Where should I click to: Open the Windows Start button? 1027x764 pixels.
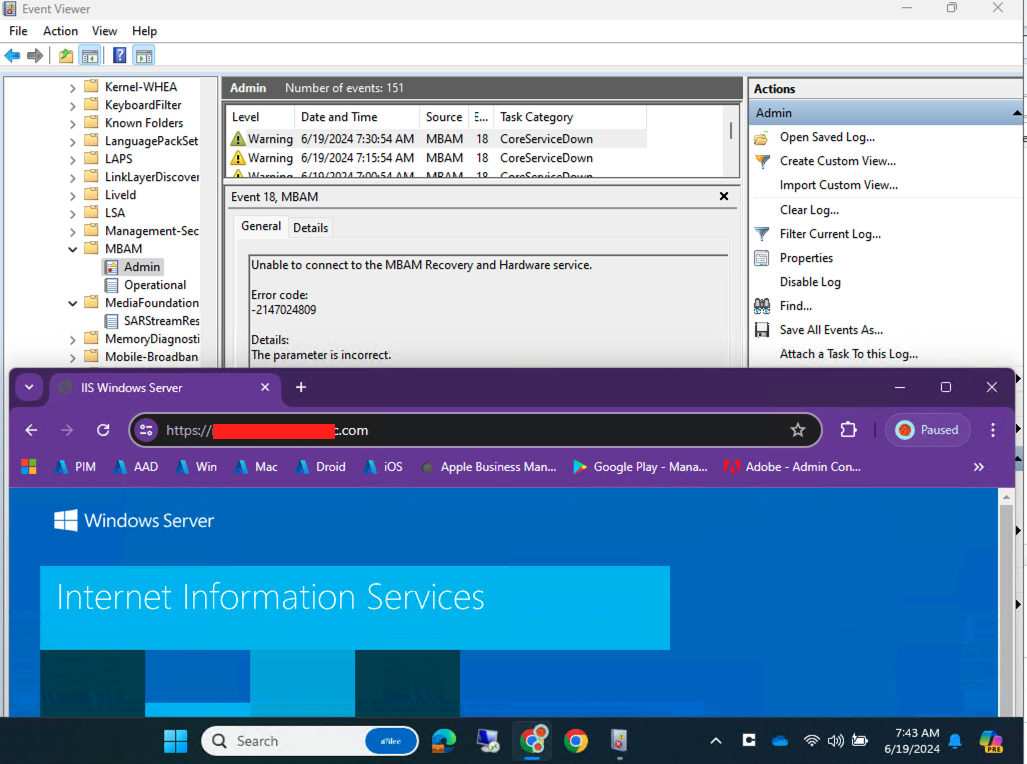(x=175, y=741)
